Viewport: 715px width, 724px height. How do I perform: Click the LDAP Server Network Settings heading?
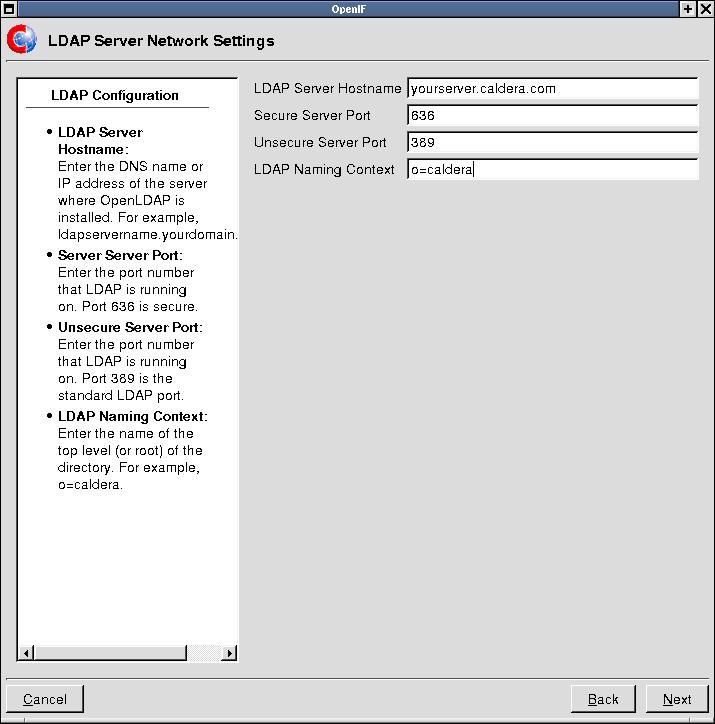161,41
